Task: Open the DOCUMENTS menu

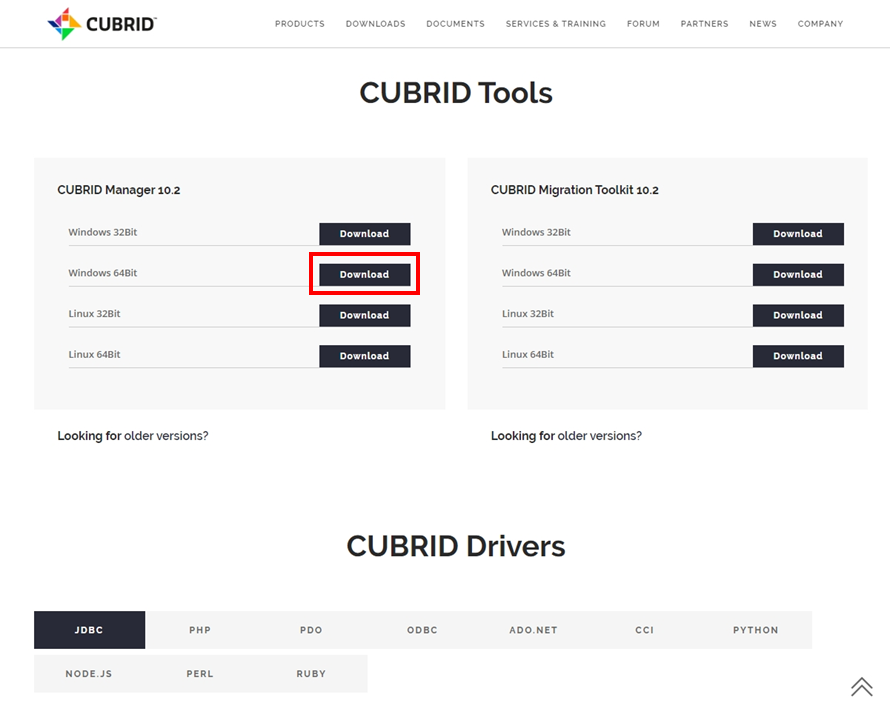Action: point(455,24)
